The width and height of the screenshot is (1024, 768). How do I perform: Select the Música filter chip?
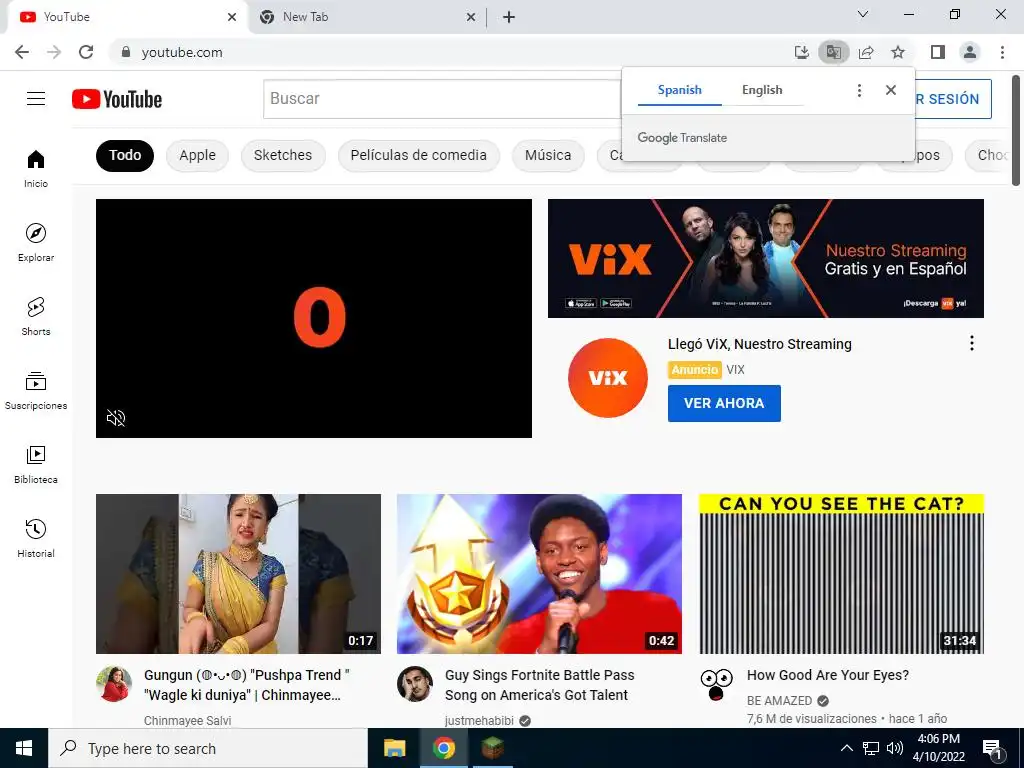pyautogui.click(x=548, y=155)
